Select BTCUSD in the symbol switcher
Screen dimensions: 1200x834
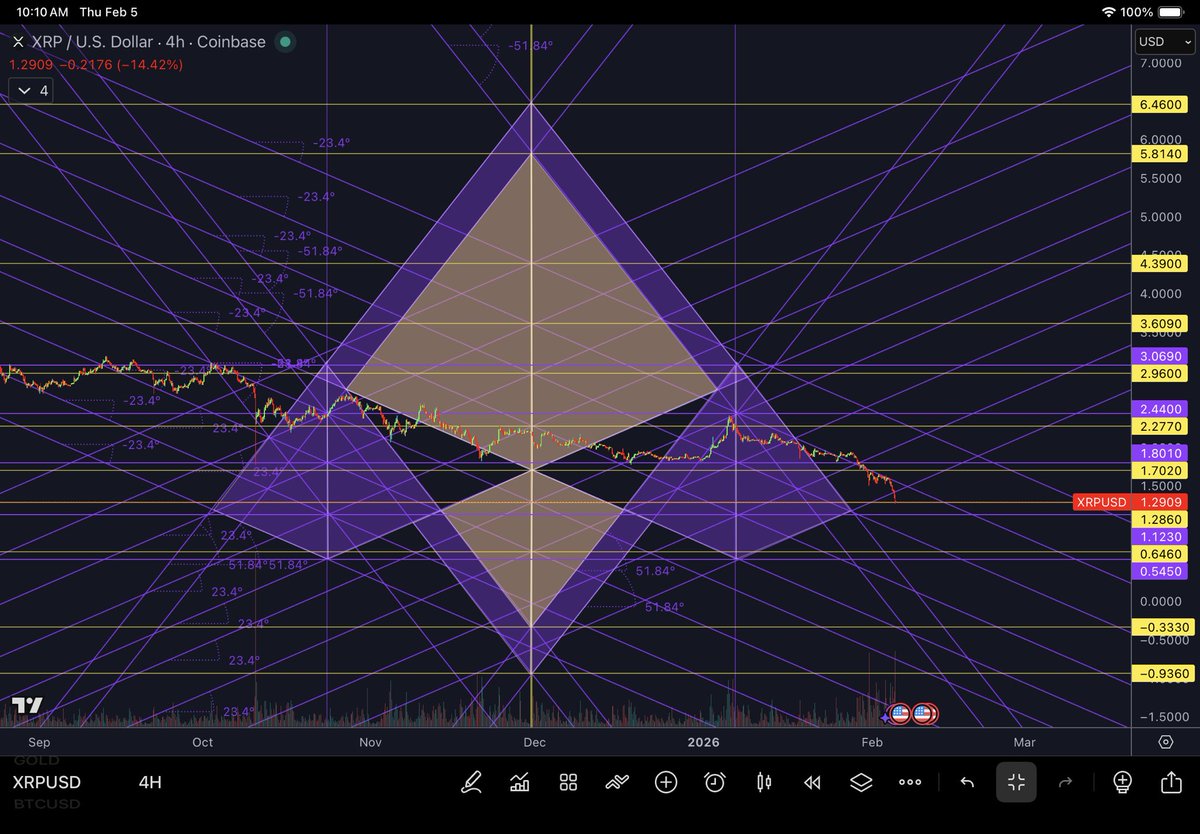[x=45, y=804]
